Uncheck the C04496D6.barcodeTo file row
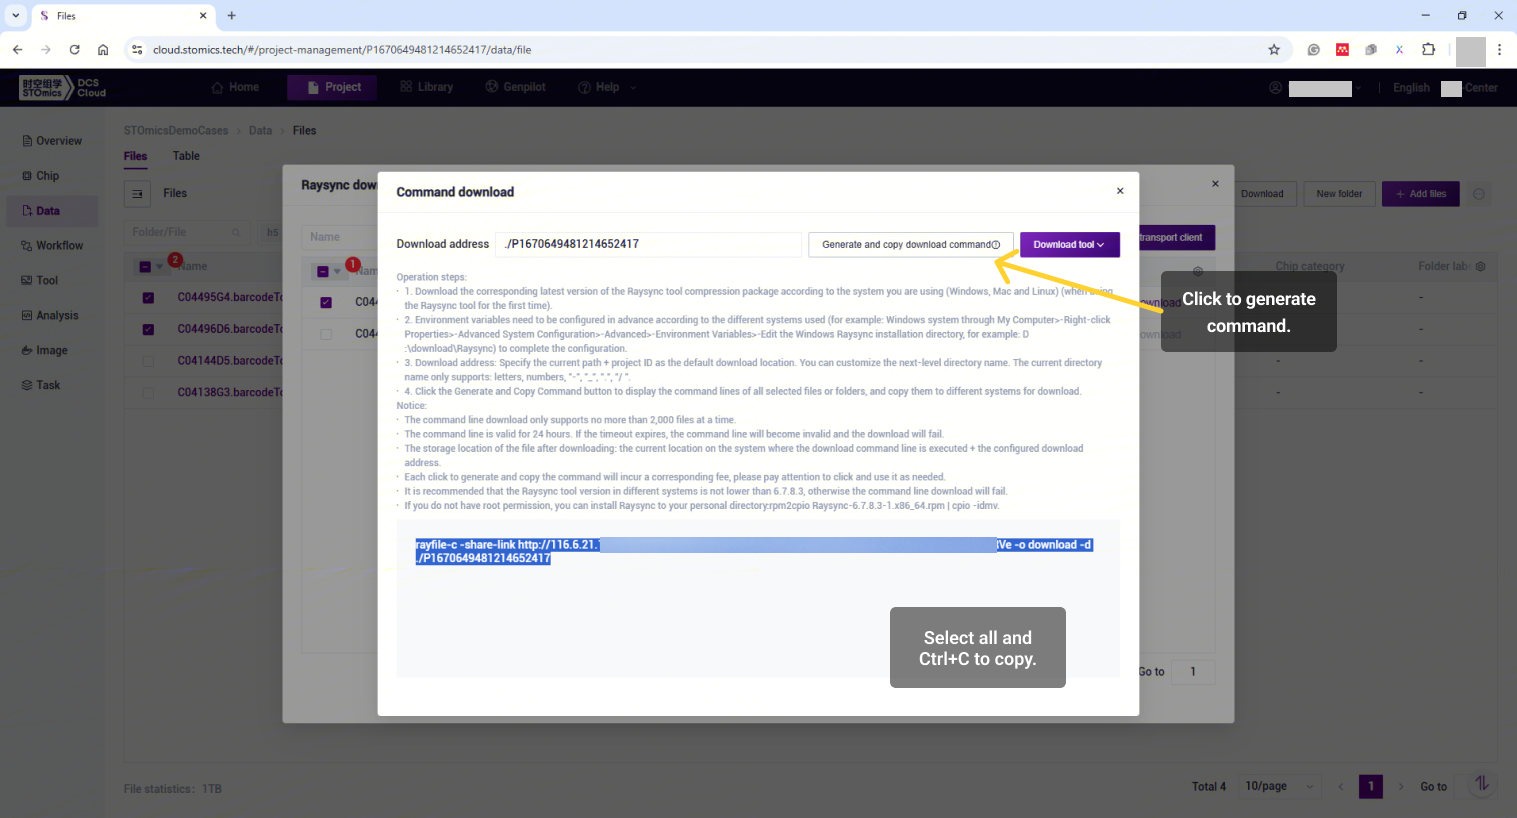Screen dimensions: 1517x818 point(148,330)
